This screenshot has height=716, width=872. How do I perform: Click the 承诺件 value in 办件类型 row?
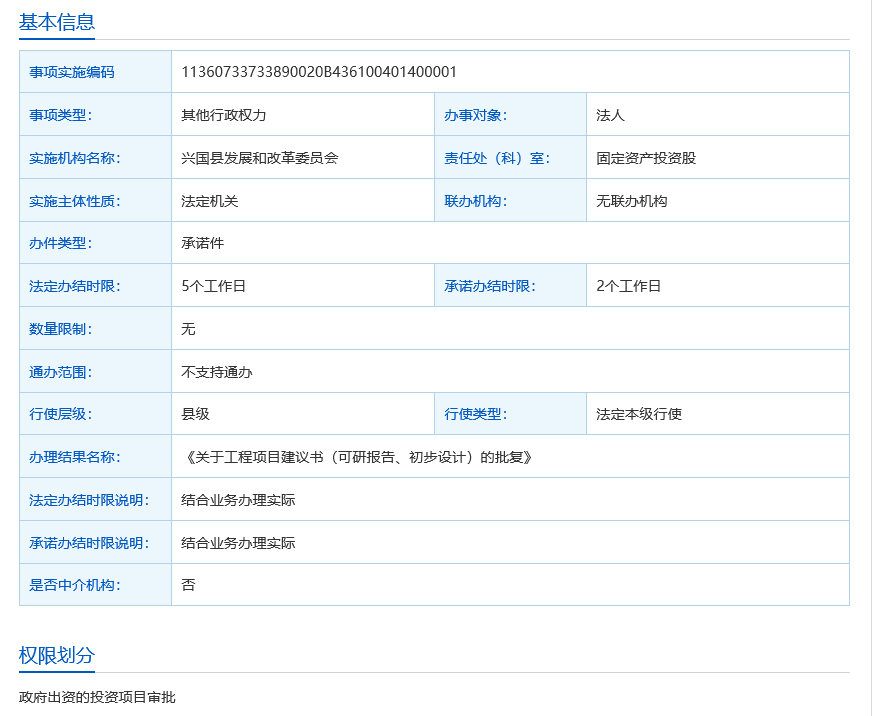(x=202, y=243)
